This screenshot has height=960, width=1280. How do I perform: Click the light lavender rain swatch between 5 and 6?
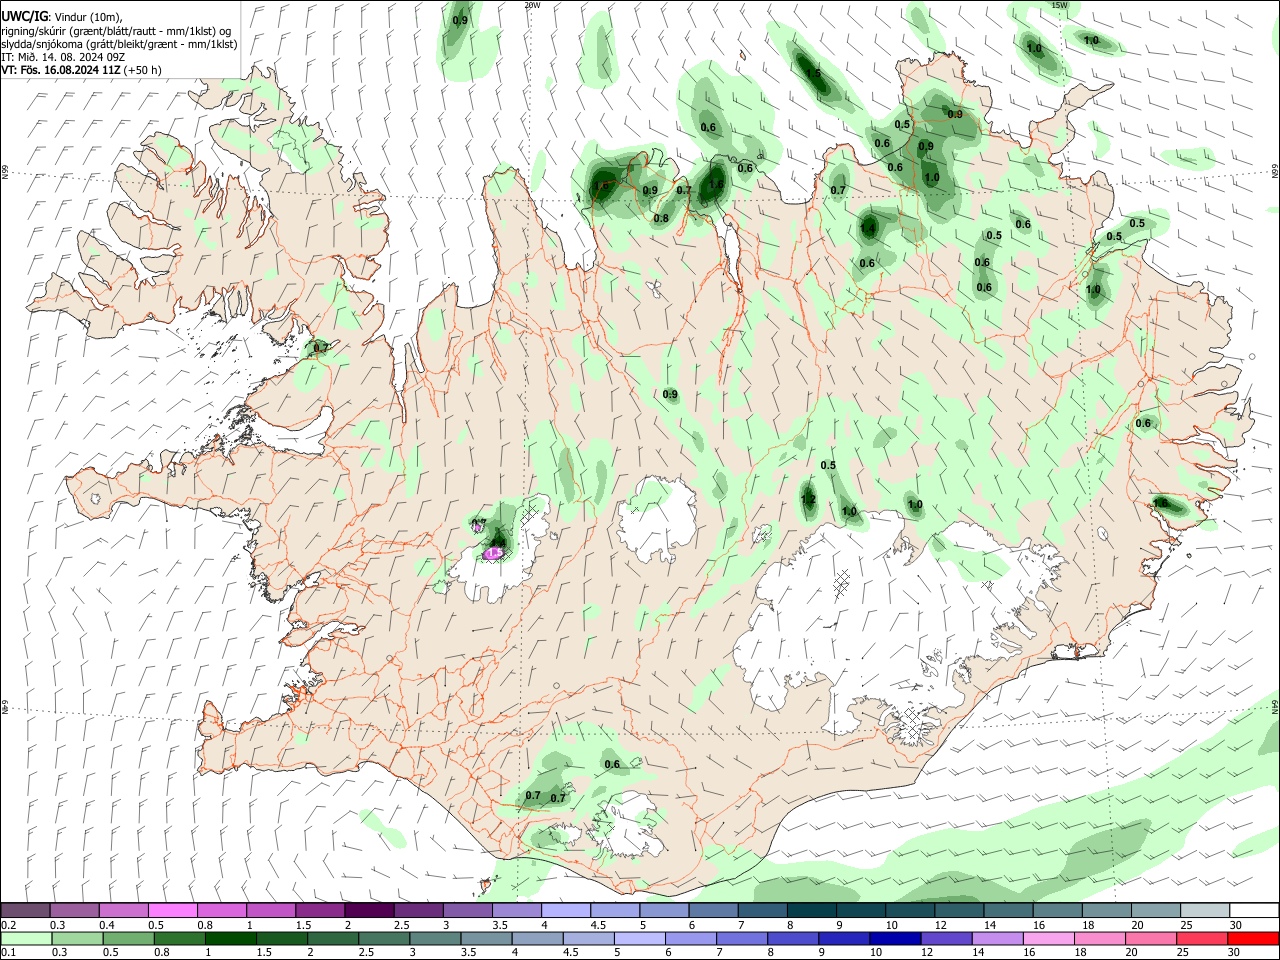point(639,938)
